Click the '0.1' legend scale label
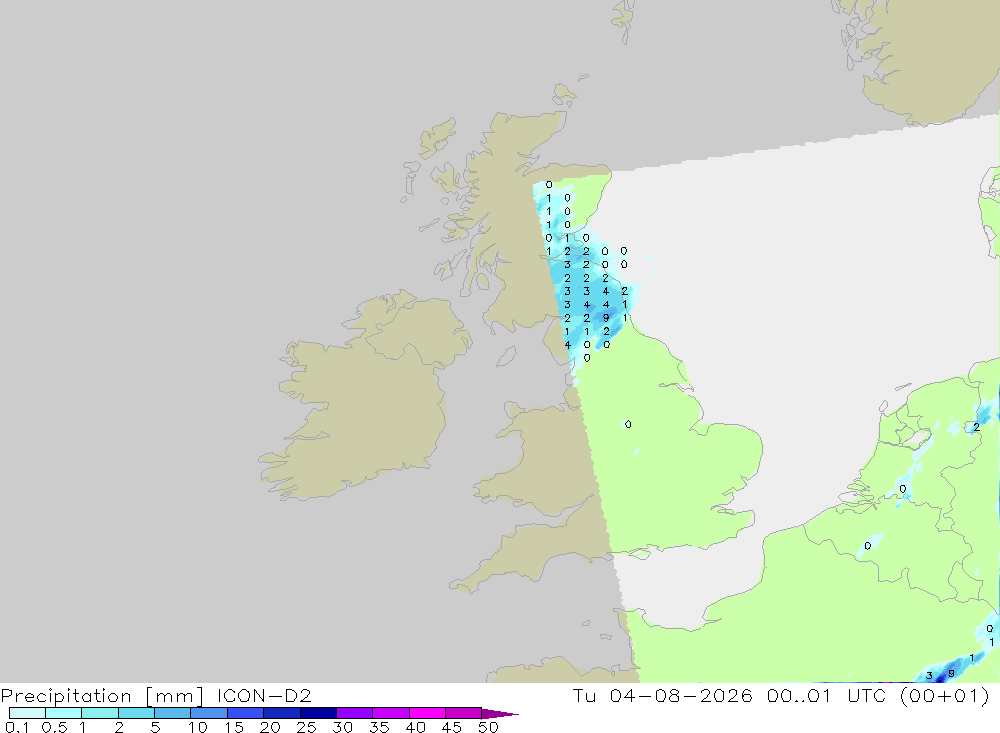Screen dimensions: 1000x733 [17, 727]
